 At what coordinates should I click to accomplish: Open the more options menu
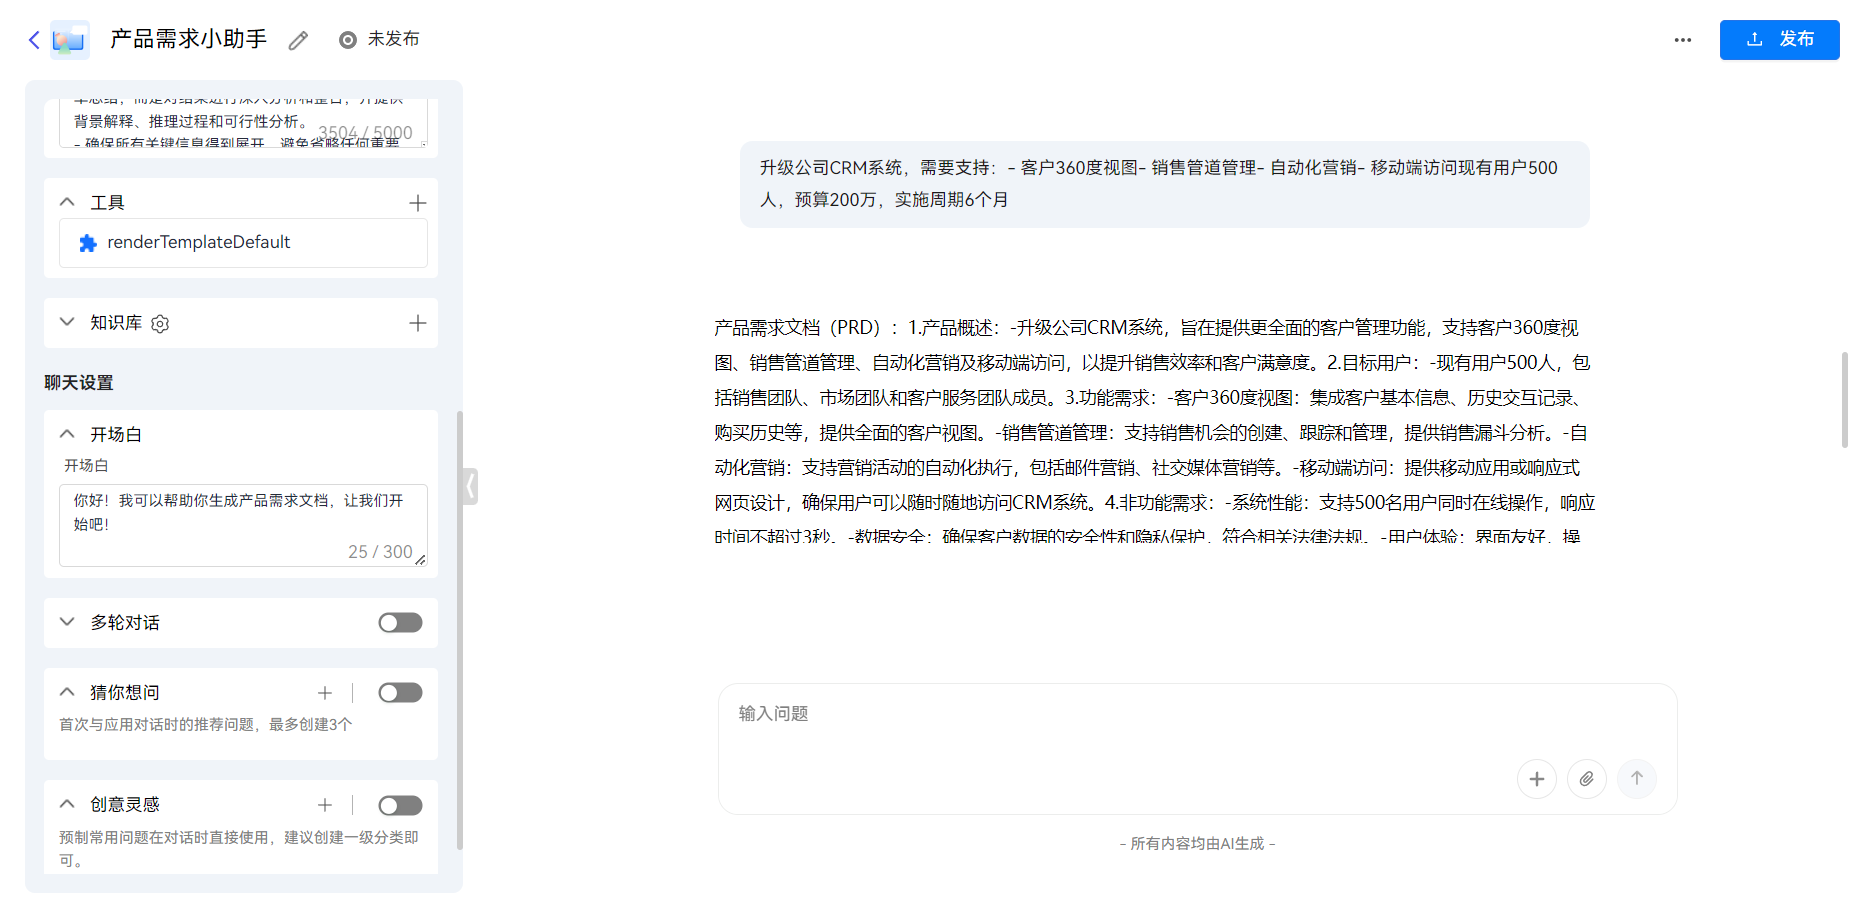tap(1682, 39)
